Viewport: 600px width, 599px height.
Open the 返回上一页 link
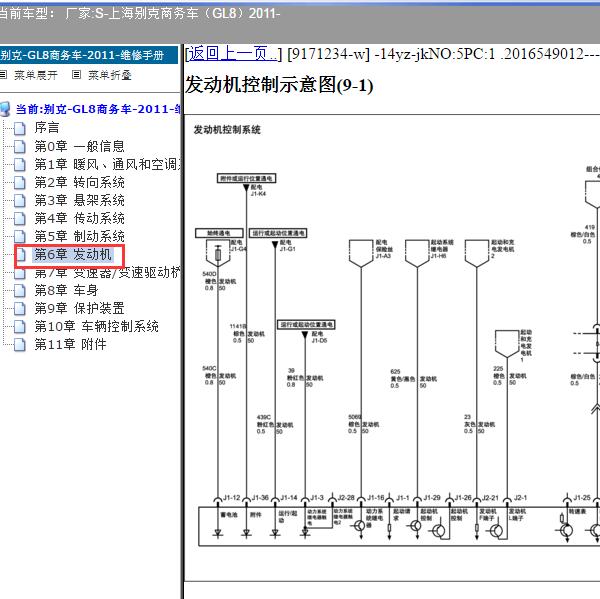tap(233, 54)
